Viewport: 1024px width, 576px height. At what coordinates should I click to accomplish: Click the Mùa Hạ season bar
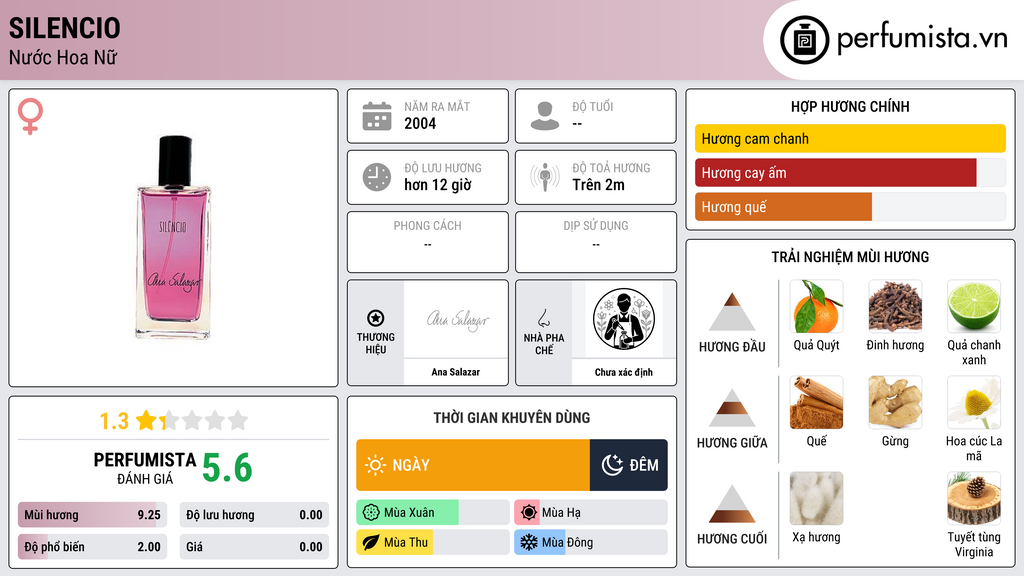point(590,513)
